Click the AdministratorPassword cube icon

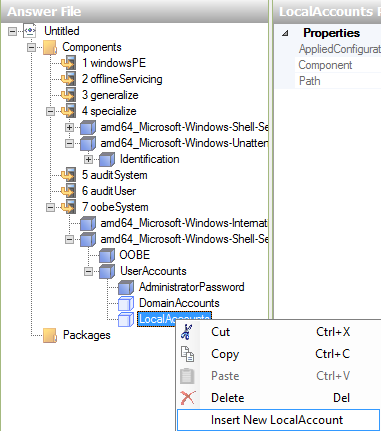coord(126,287)
